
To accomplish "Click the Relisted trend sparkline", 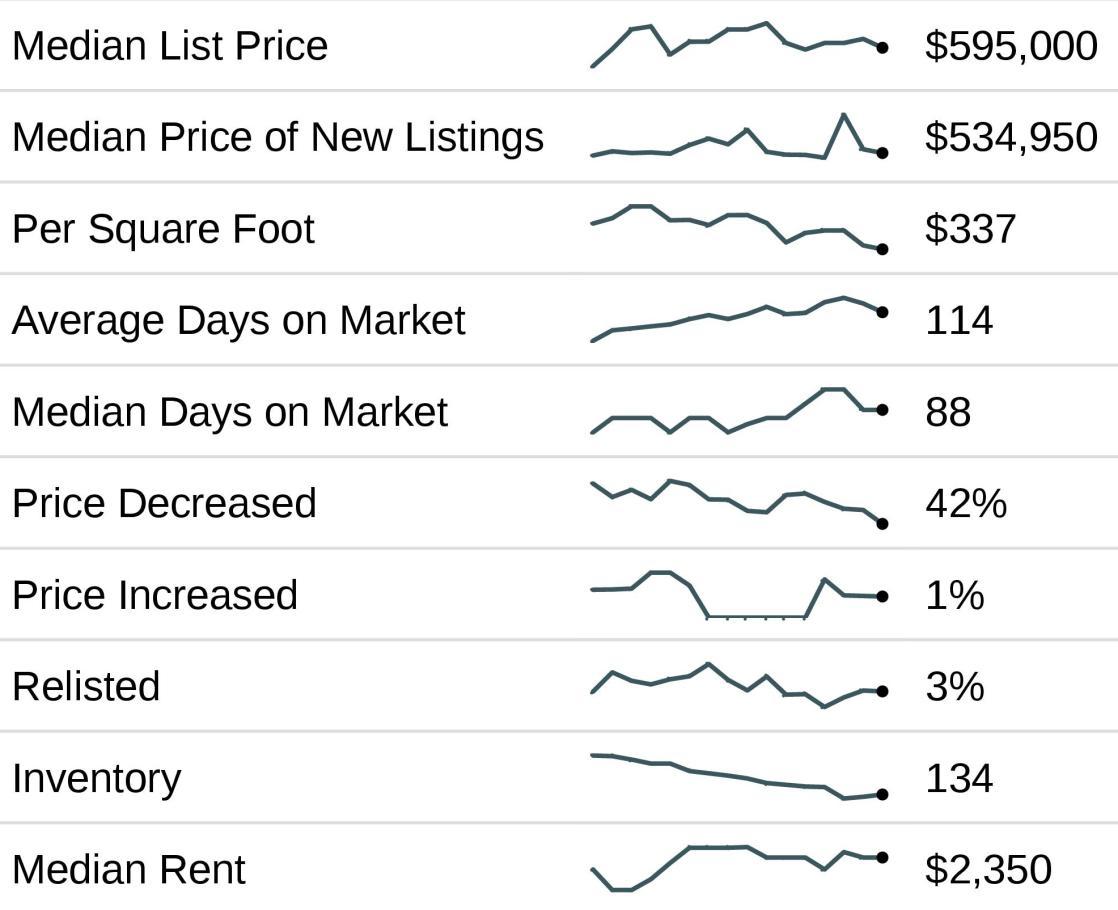I will [738, 685].
